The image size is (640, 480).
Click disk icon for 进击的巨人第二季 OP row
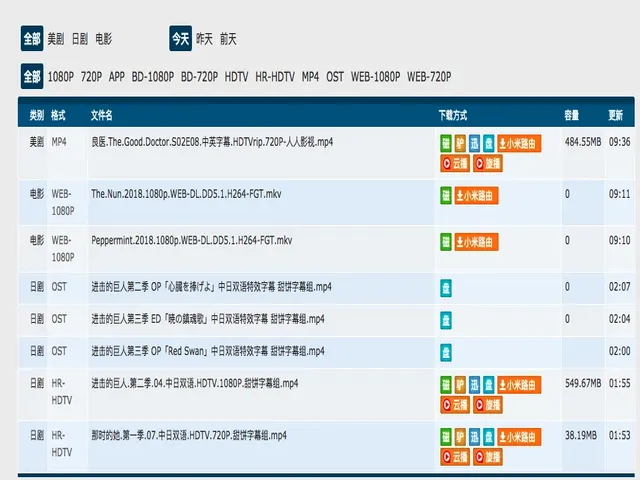click(x=446, y=288)
